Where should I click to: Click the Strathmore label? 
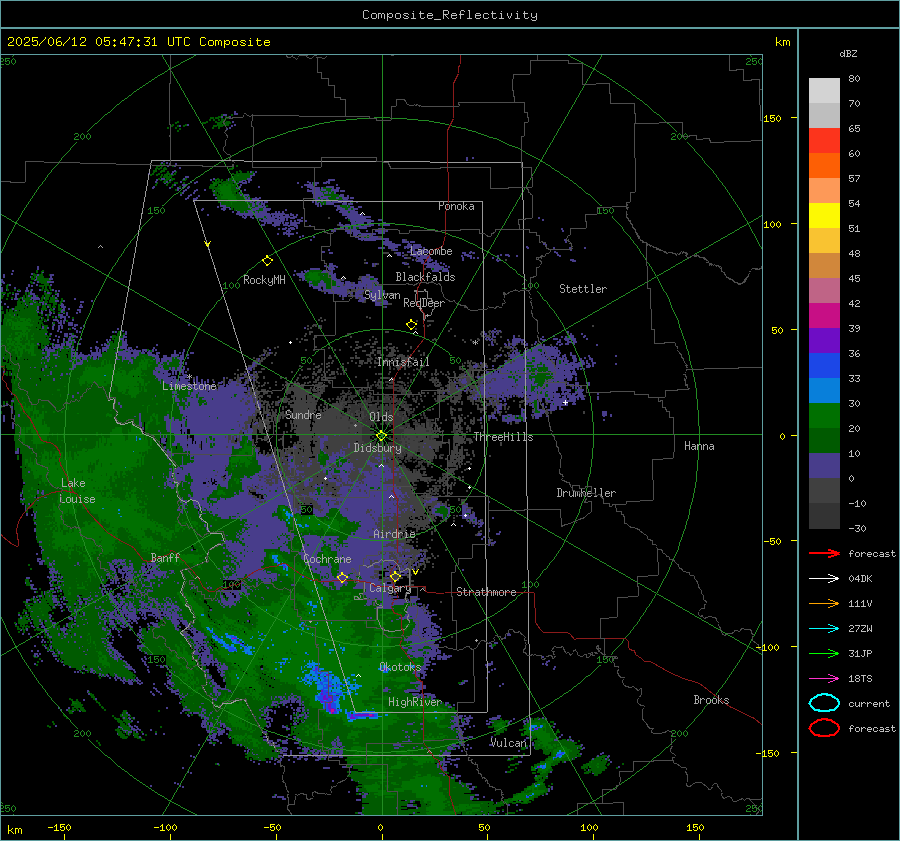coord(486,592)
